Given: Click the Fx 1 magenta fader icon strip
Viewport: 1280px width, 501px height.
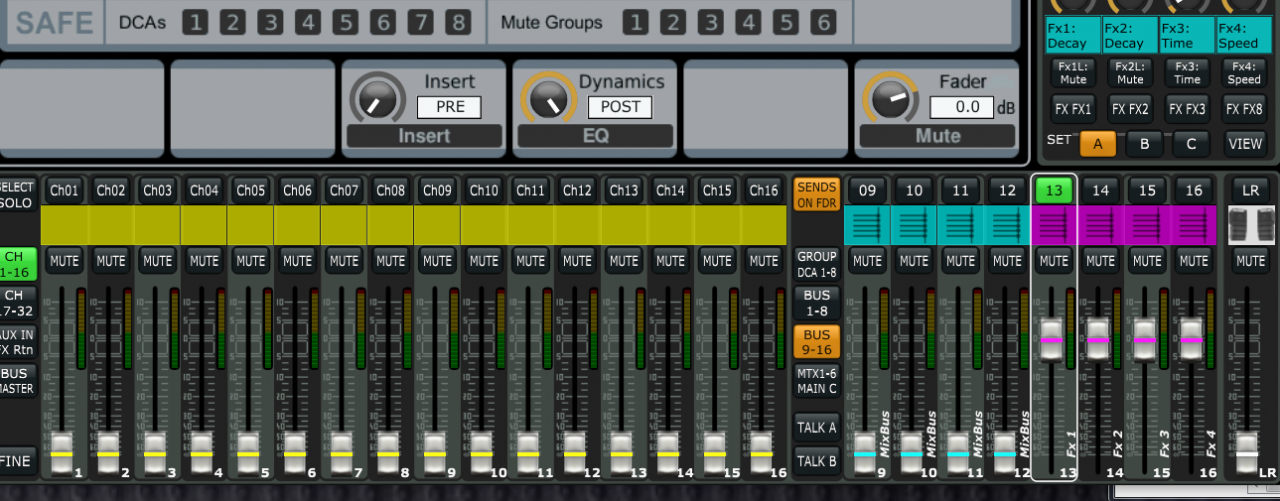Looking at the screenshot, I should (x=1054, y=225).
